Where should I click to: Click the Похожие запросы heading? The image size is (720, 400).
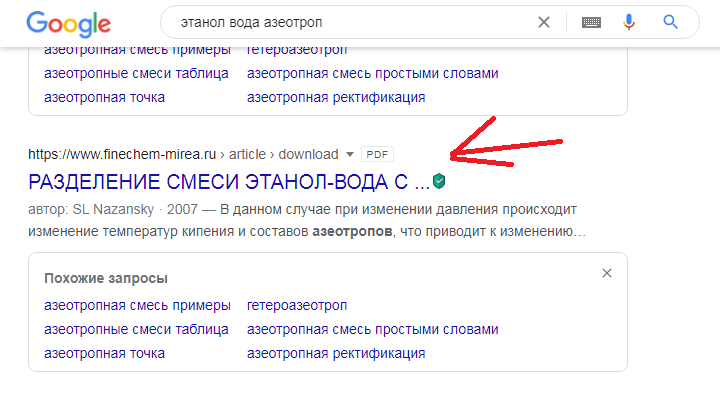[x=106, y=278]
